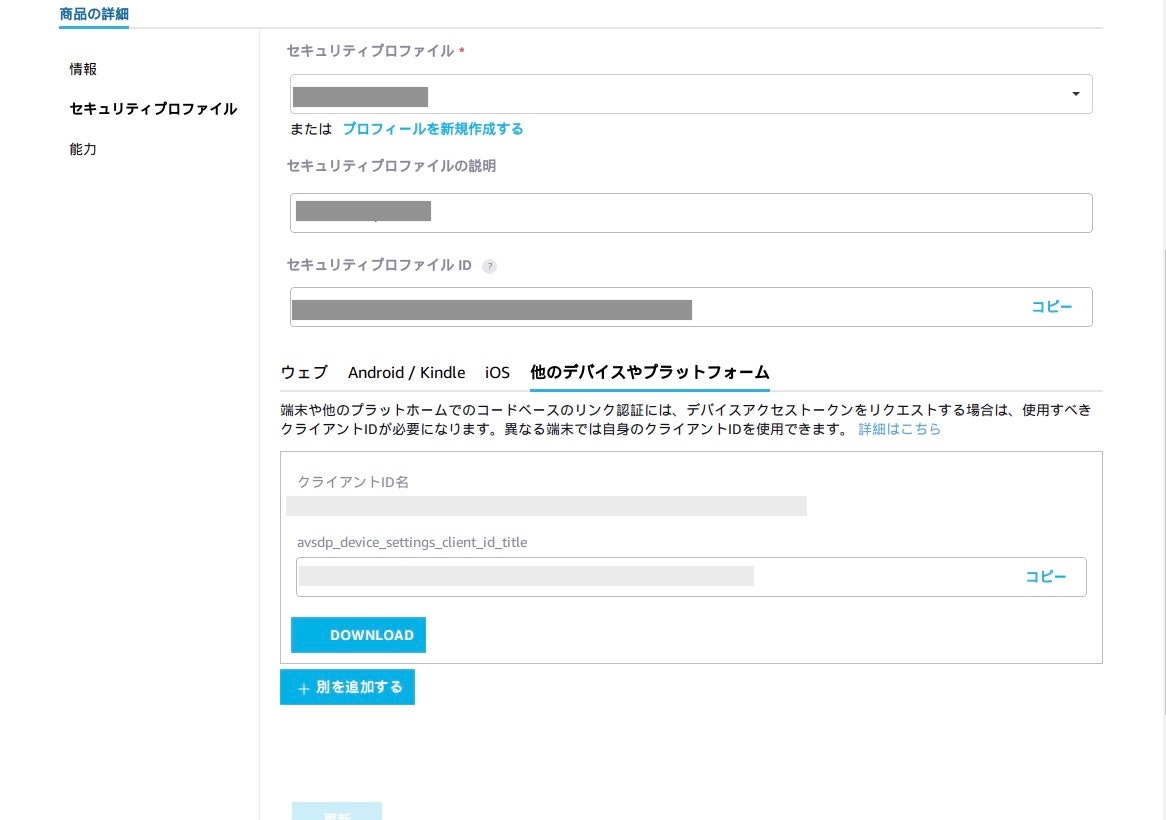Select 情報 in the sidebar
Screen dimensions: 1166x820
click(x=83, y=69)
